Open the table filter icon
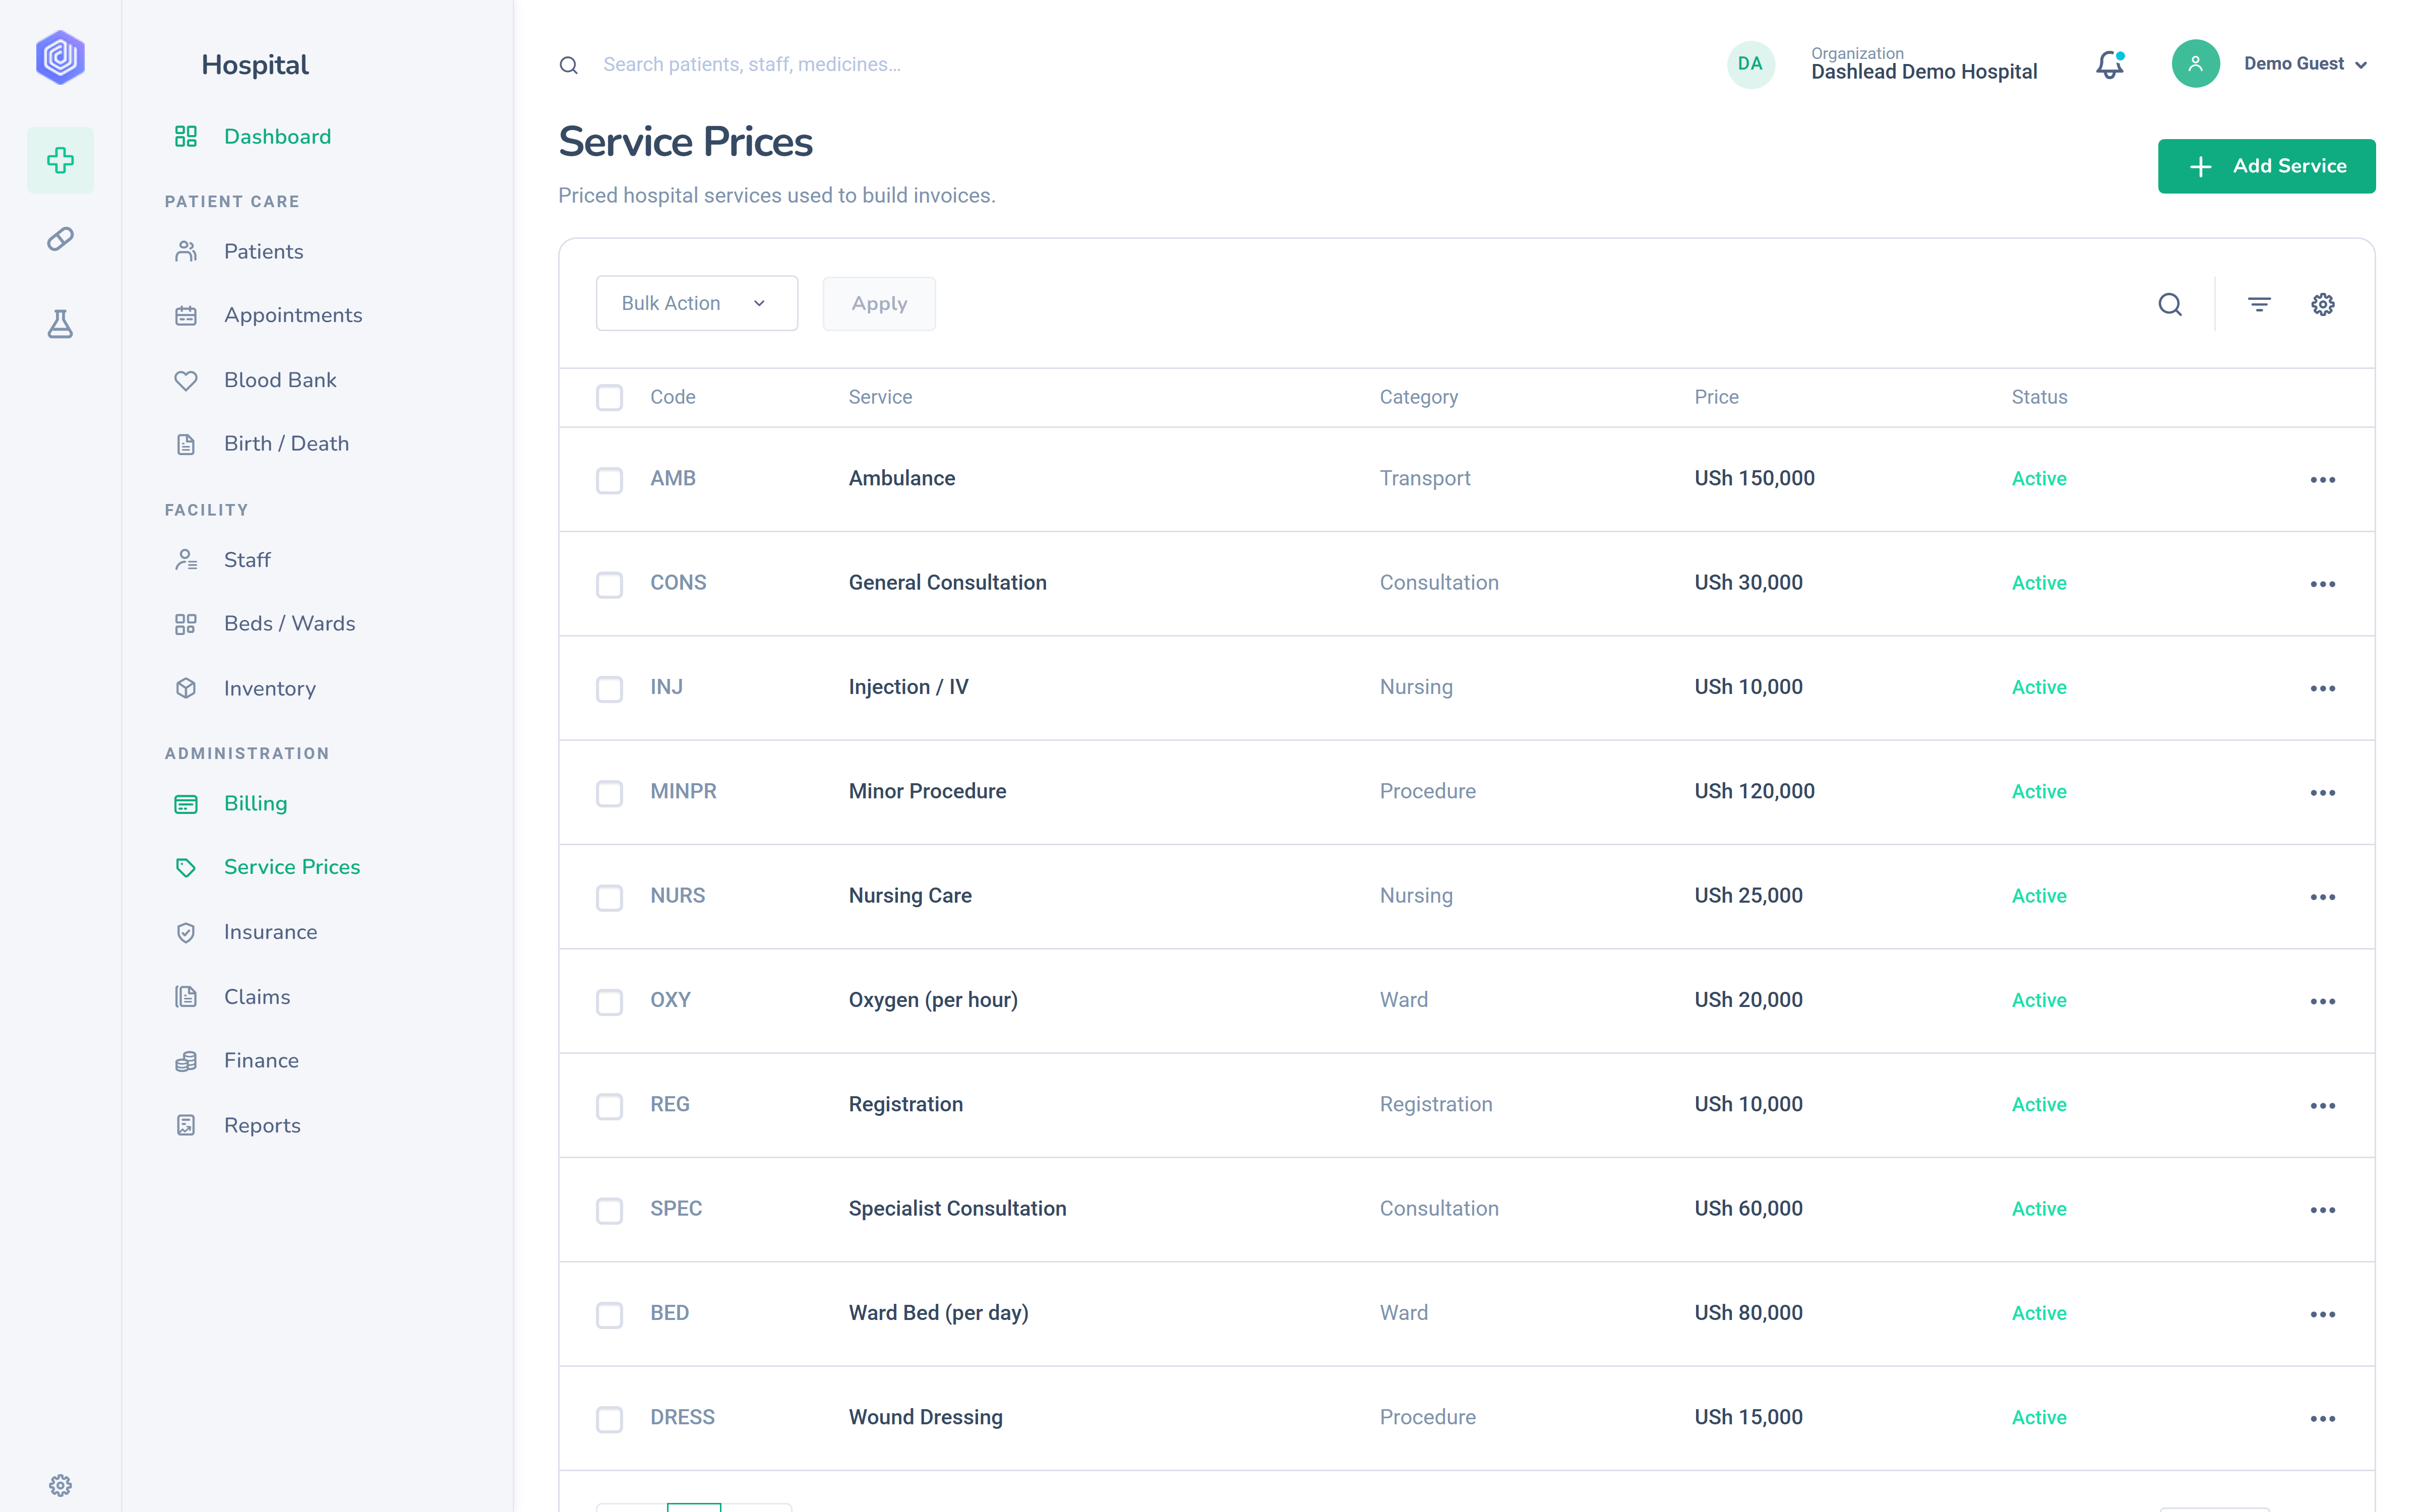 pyautogui.click(x=2259, y=304)
